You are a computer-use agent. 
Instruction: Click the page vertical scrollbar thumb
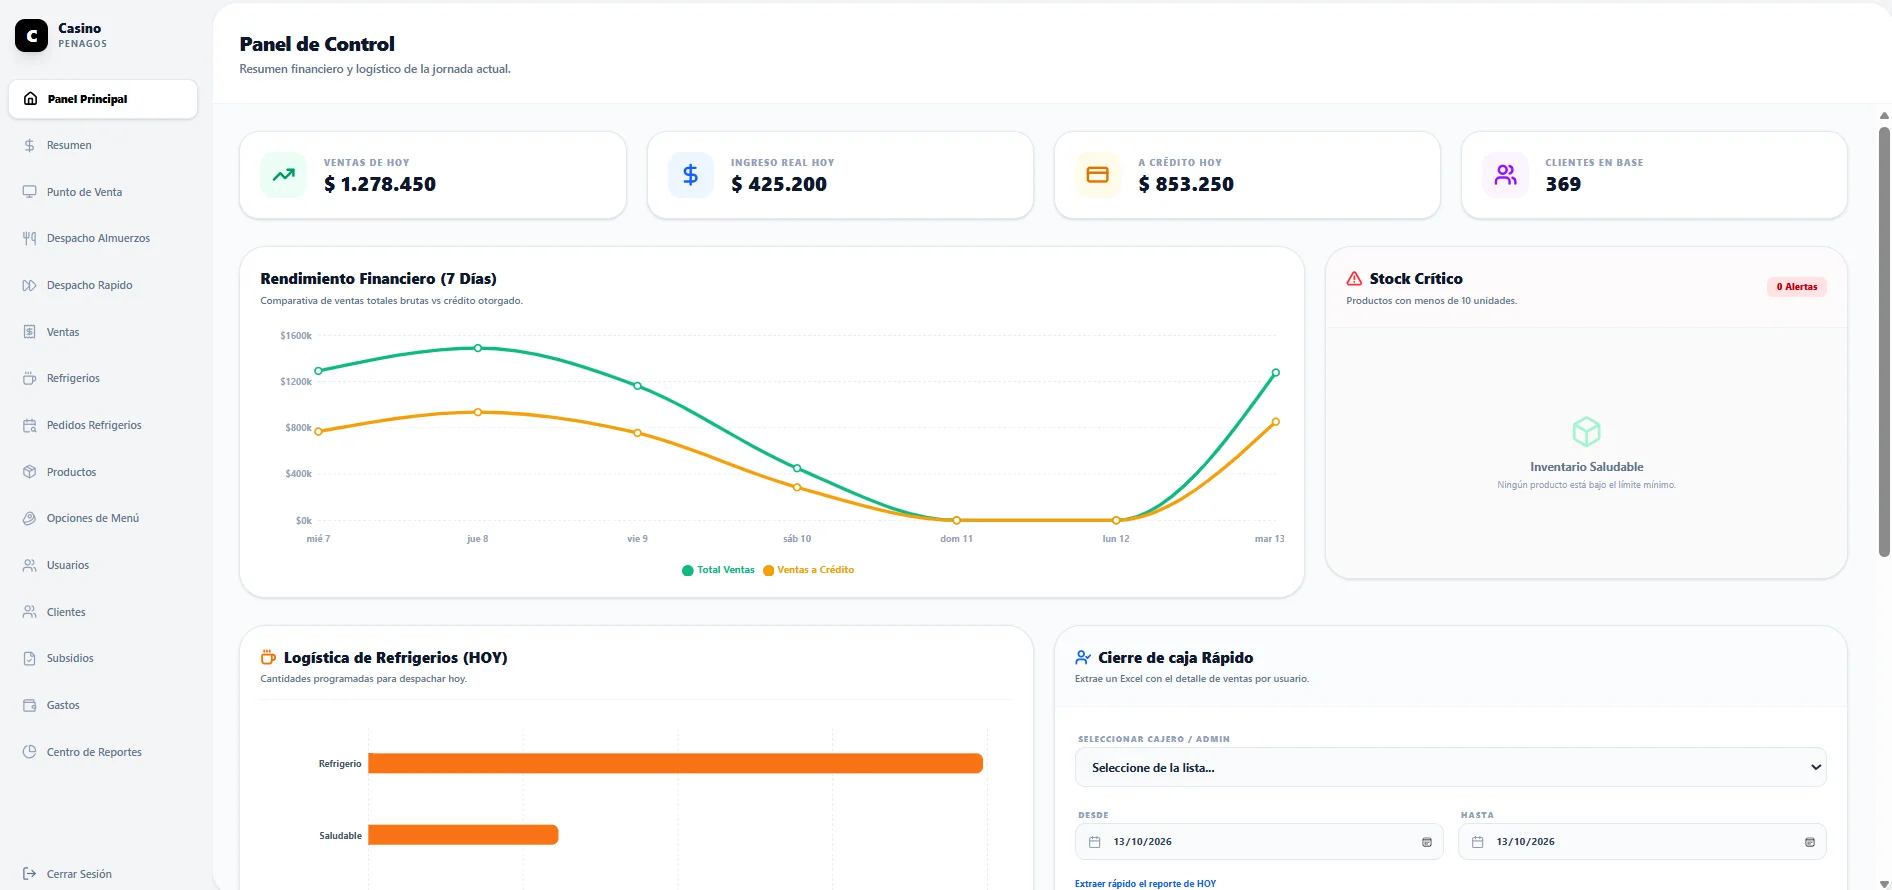coord(1884,341)
